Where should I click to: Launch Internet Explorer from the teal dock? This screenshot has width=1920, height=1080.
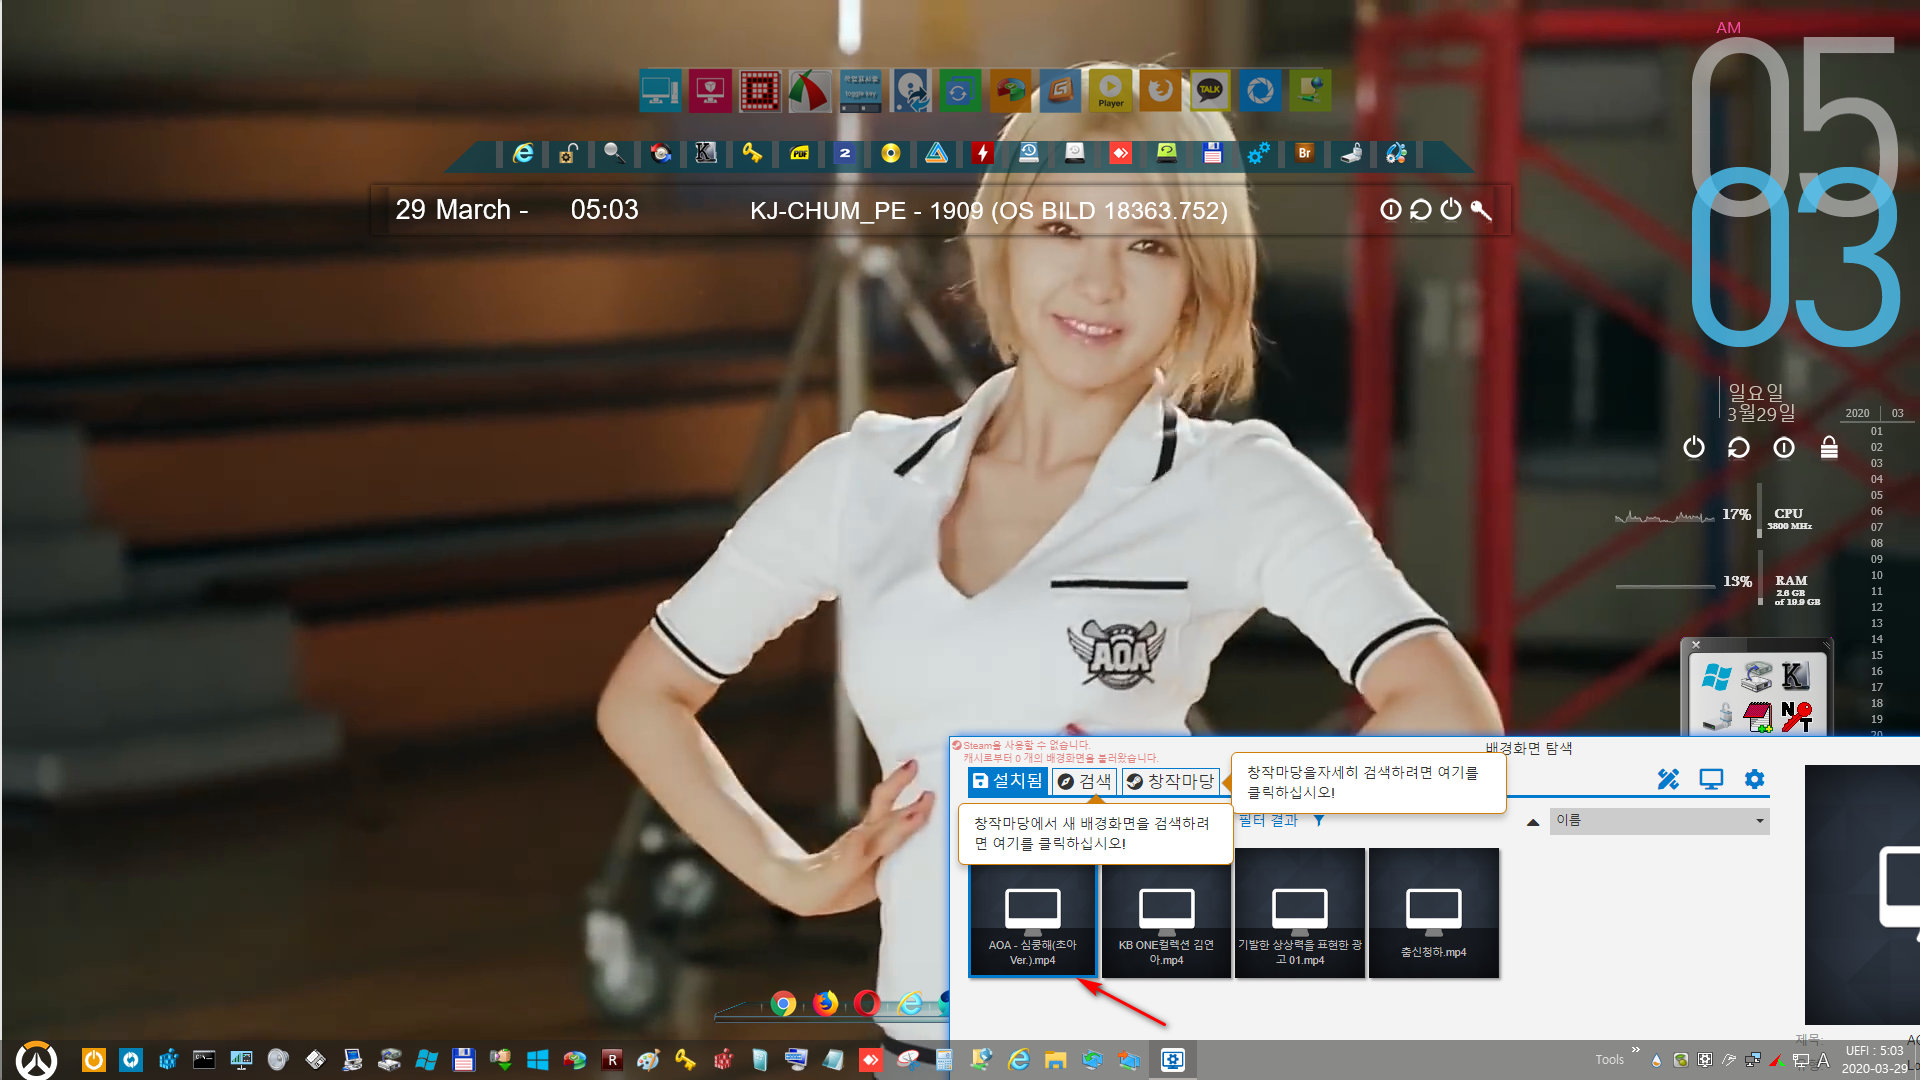coord(522,153)
